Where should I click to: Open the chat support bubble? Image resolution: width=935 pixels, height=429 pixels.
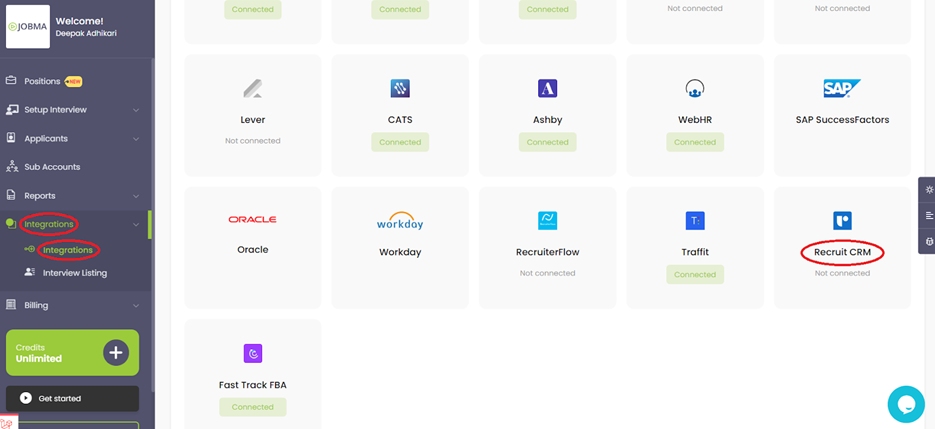[x=906, y=404]
